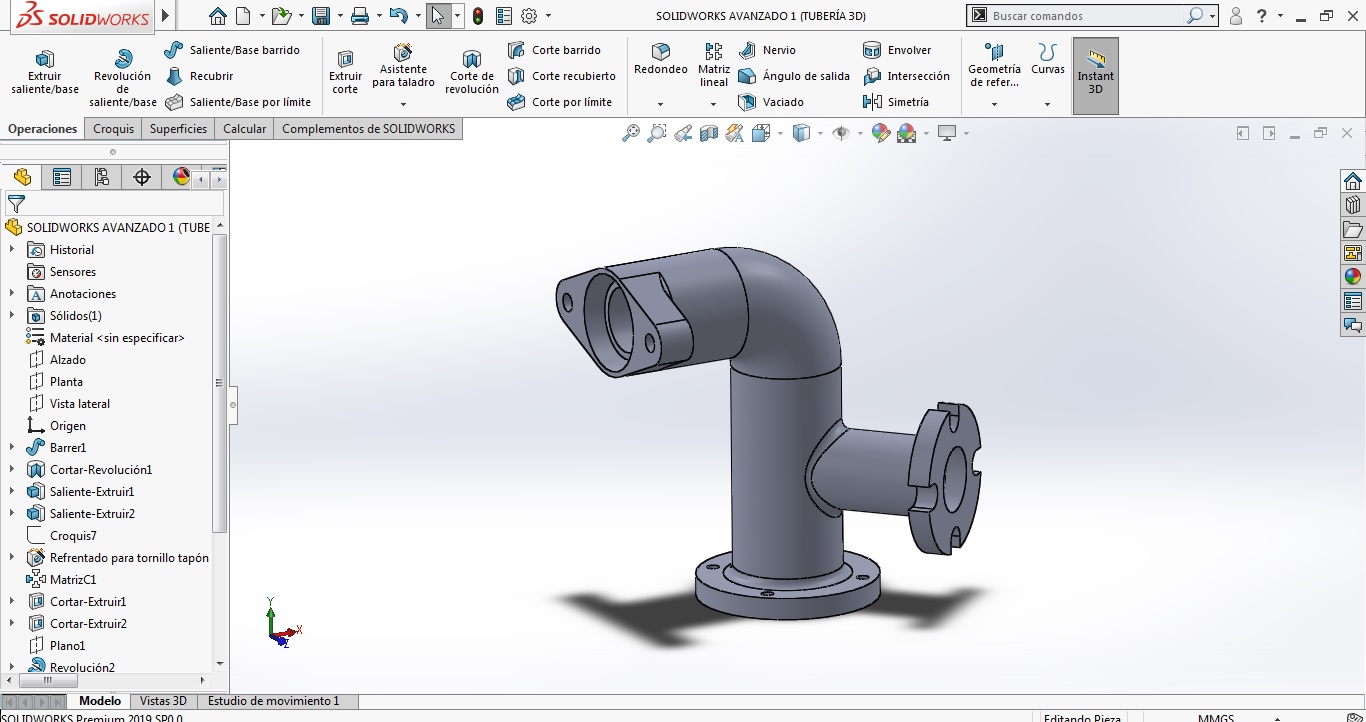The width and height of the screenshot is (1366, 722).
Task: Open the DisplayManager color sphere tab
Action: 180,177
